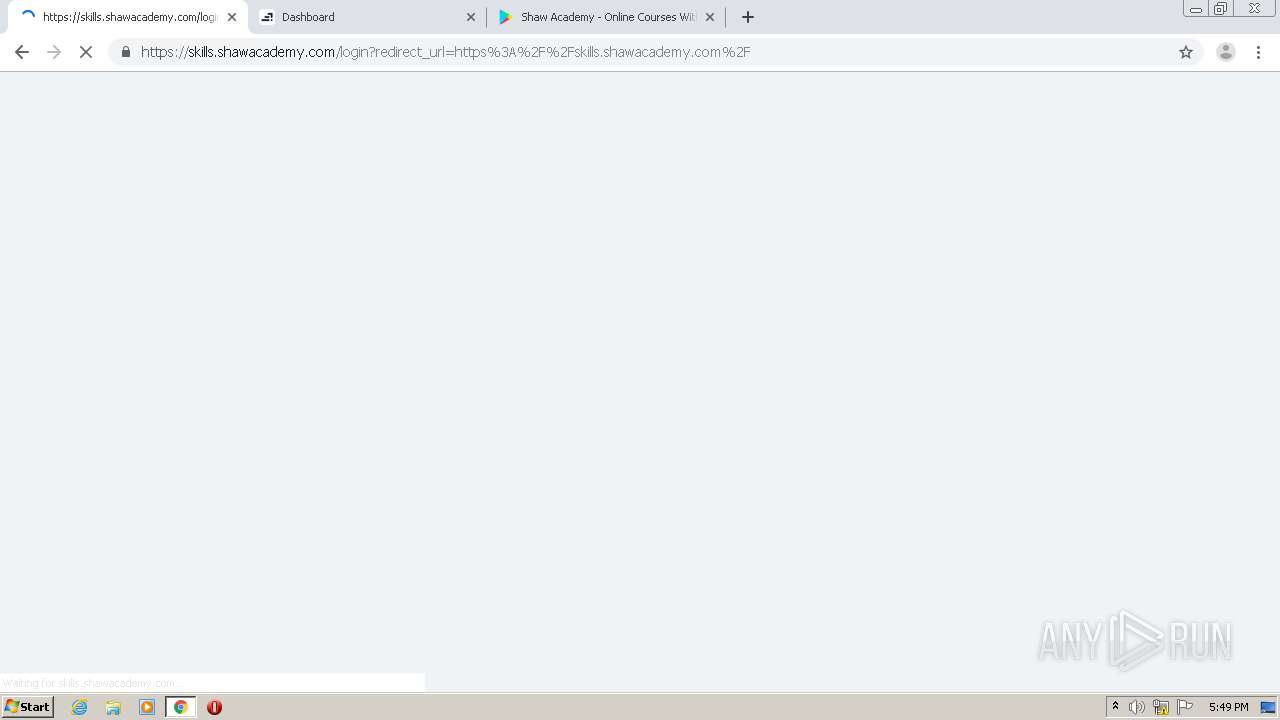Open the Windows Start menu
The height and width of the screenshot is (720, 1280).
(27, 707)
